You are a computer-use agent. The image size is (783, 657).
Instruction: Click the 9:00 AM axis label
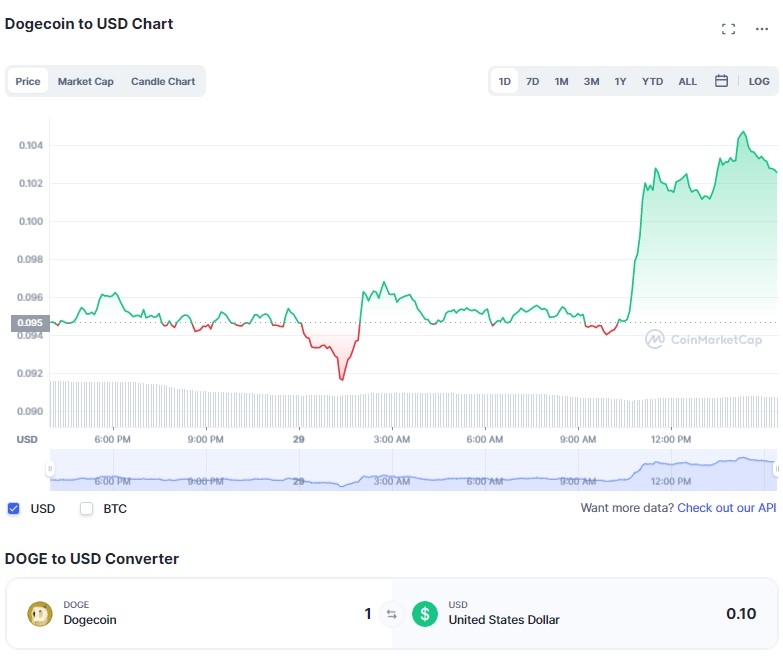coord(578,439)
